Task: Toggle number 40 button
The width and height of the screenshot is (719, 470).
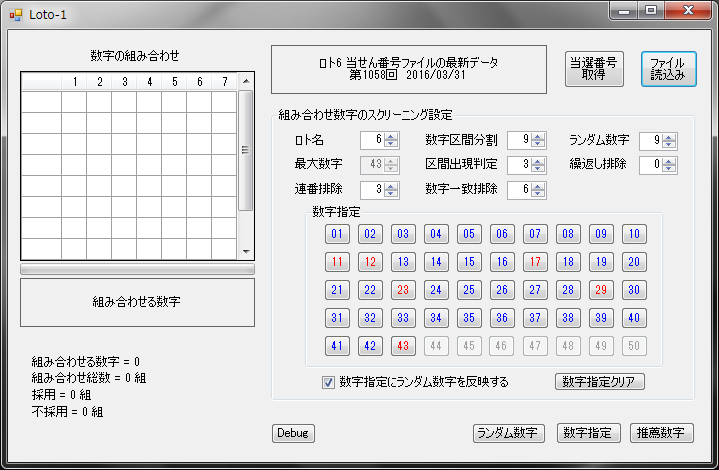Action: point(634,318)
